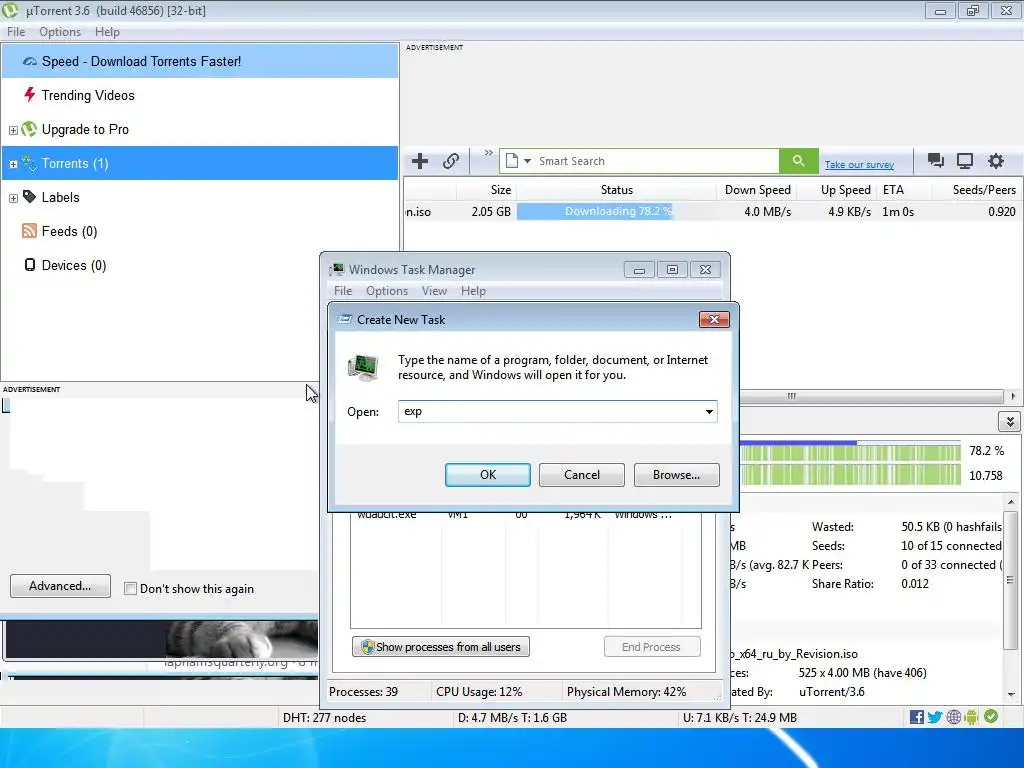Click the Trending Videos lightning icon

point(29,95)
